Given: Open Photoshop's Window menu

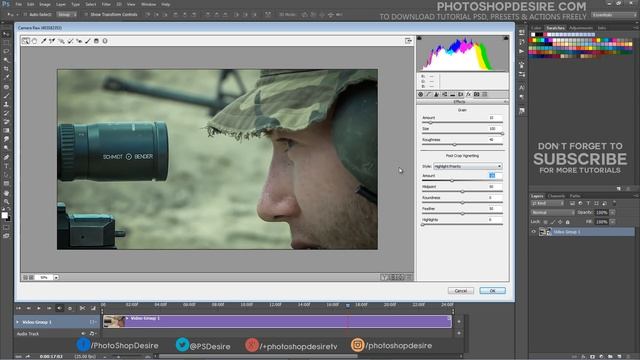Looking at the screenshot, I should [x=148, y=4].
